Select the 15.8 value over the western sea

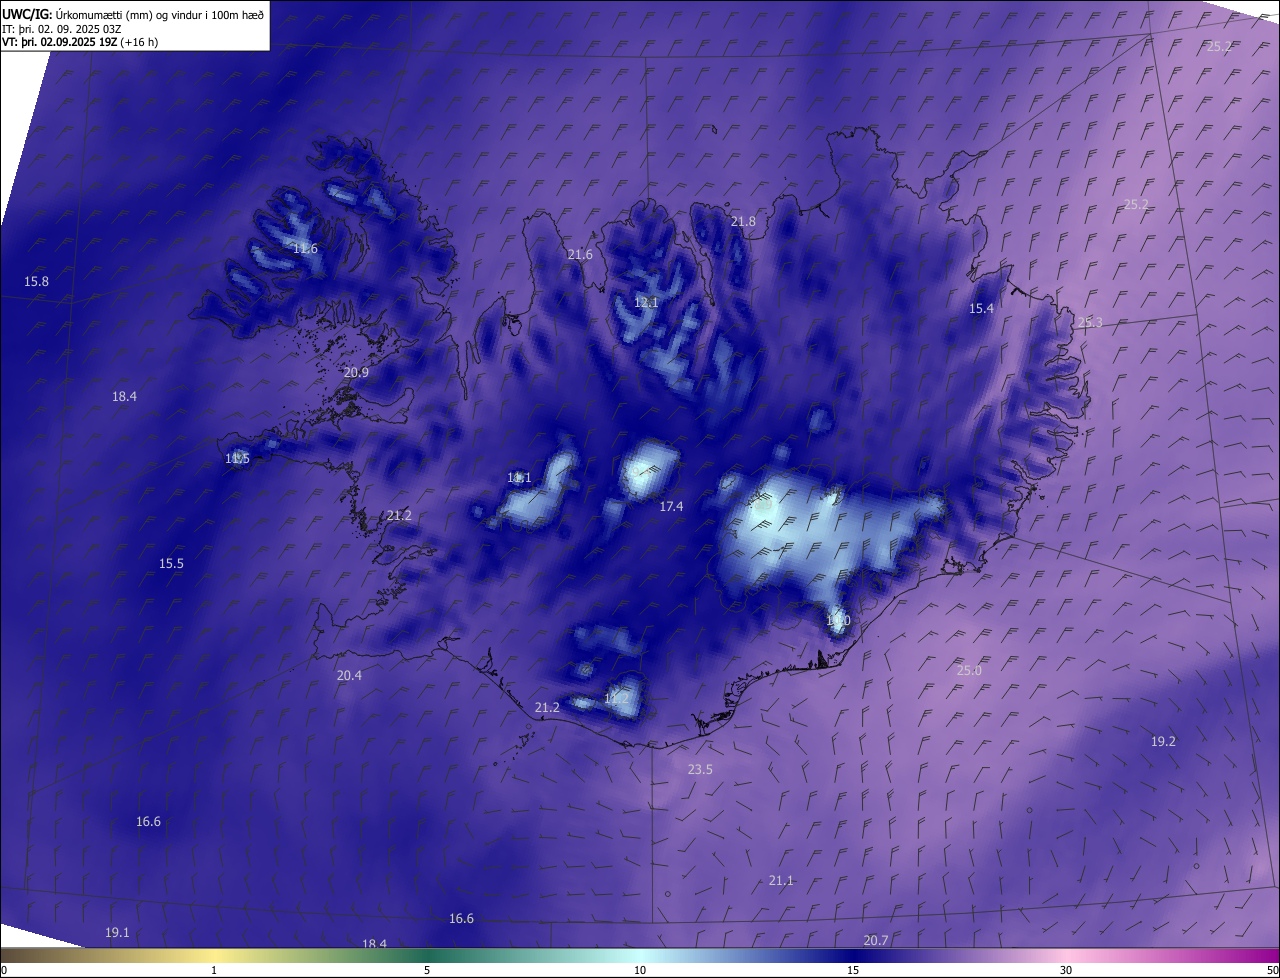tap(36, 282)
